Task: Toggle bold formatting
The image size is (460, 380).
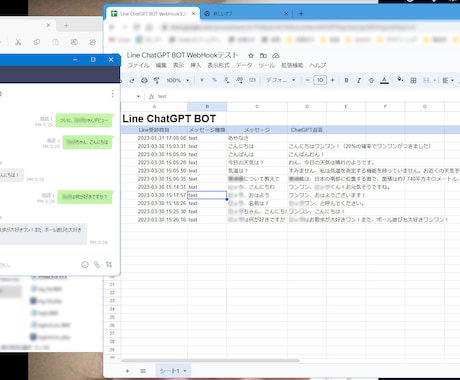Action: (x=346, y=80)
